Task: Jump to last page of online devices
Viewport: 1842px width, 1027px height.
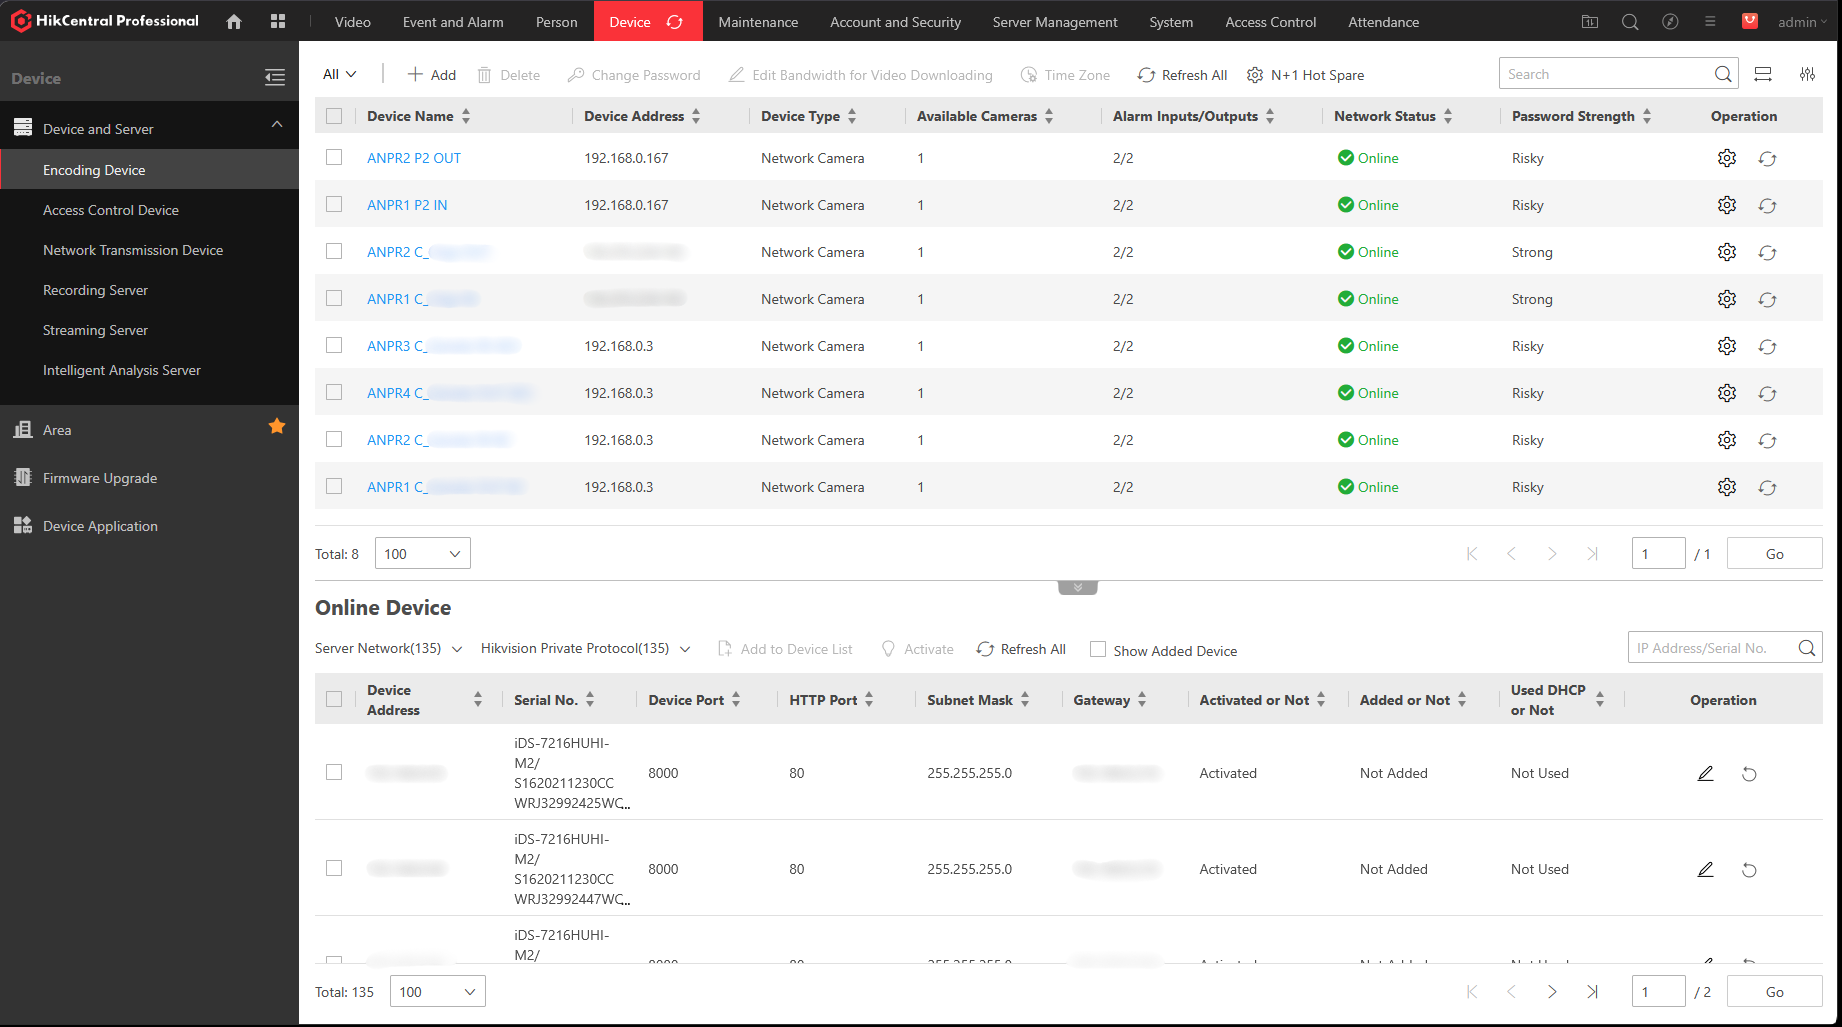Action: [x=1592, y=992]
